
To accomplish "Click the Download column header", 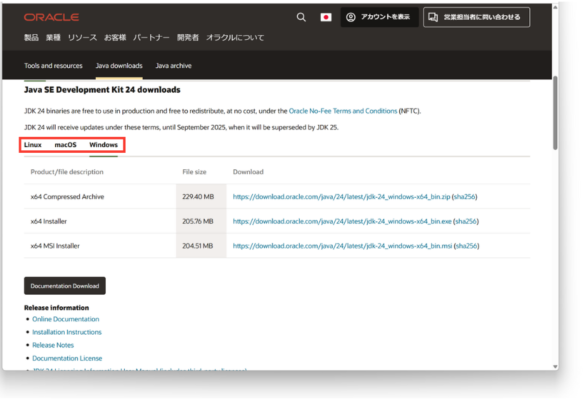I will pos(248,172).
